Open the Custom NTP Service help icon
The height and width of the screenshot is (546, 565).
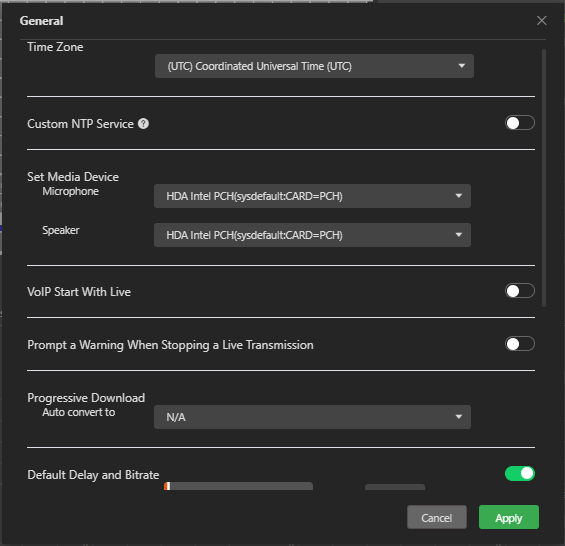pos(143,124)
